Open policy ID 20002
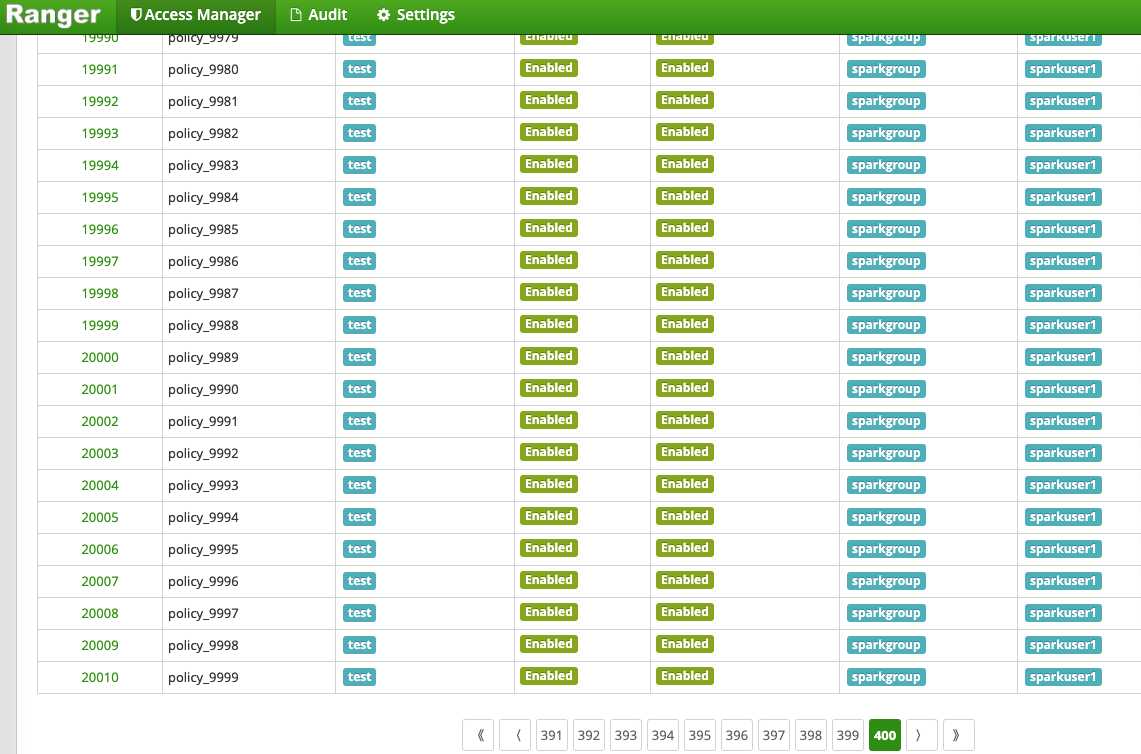The image size is (1141, 754). 100,421
